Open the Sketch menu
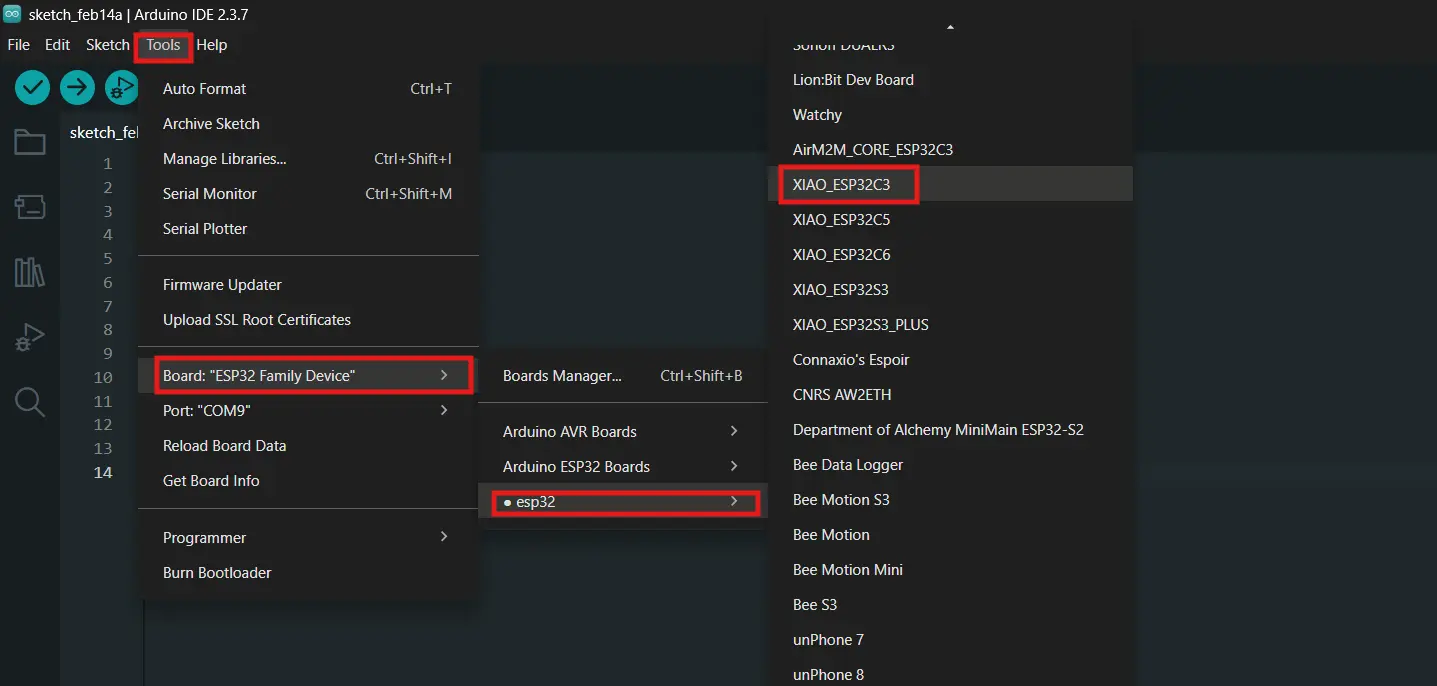The image size is (1437, 686). (x=108, y=45)
